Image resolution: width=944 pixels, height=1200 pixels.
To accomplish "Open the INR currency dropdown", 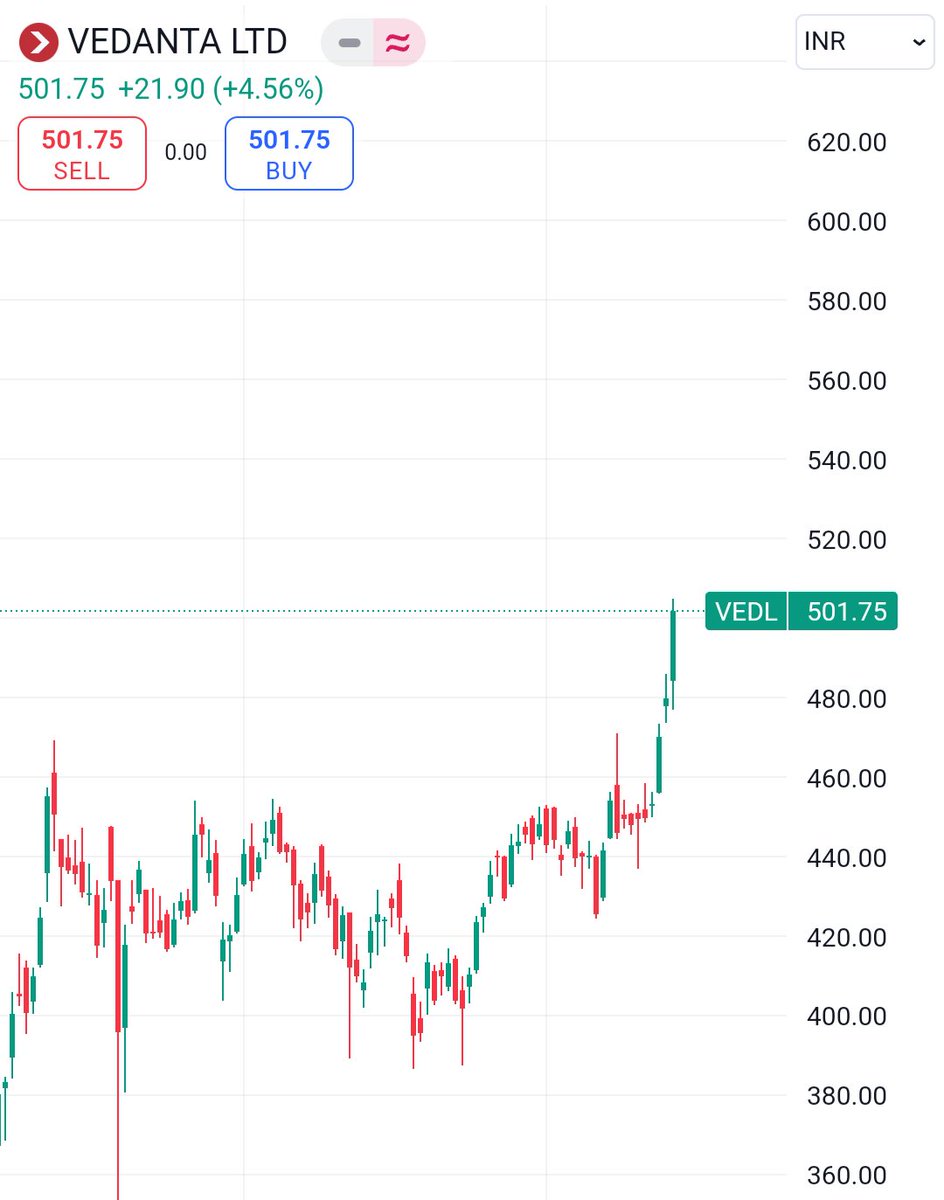I will click(x=865, y=43).
